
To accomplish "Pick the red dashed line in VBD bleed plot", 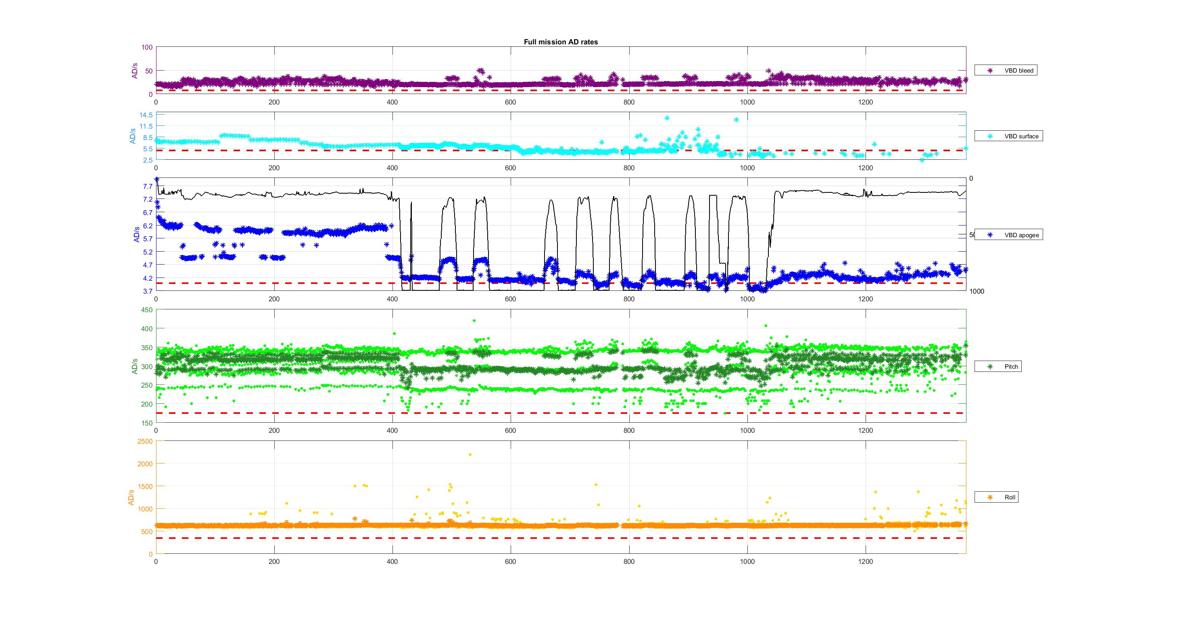I will [x=560, y=91].
